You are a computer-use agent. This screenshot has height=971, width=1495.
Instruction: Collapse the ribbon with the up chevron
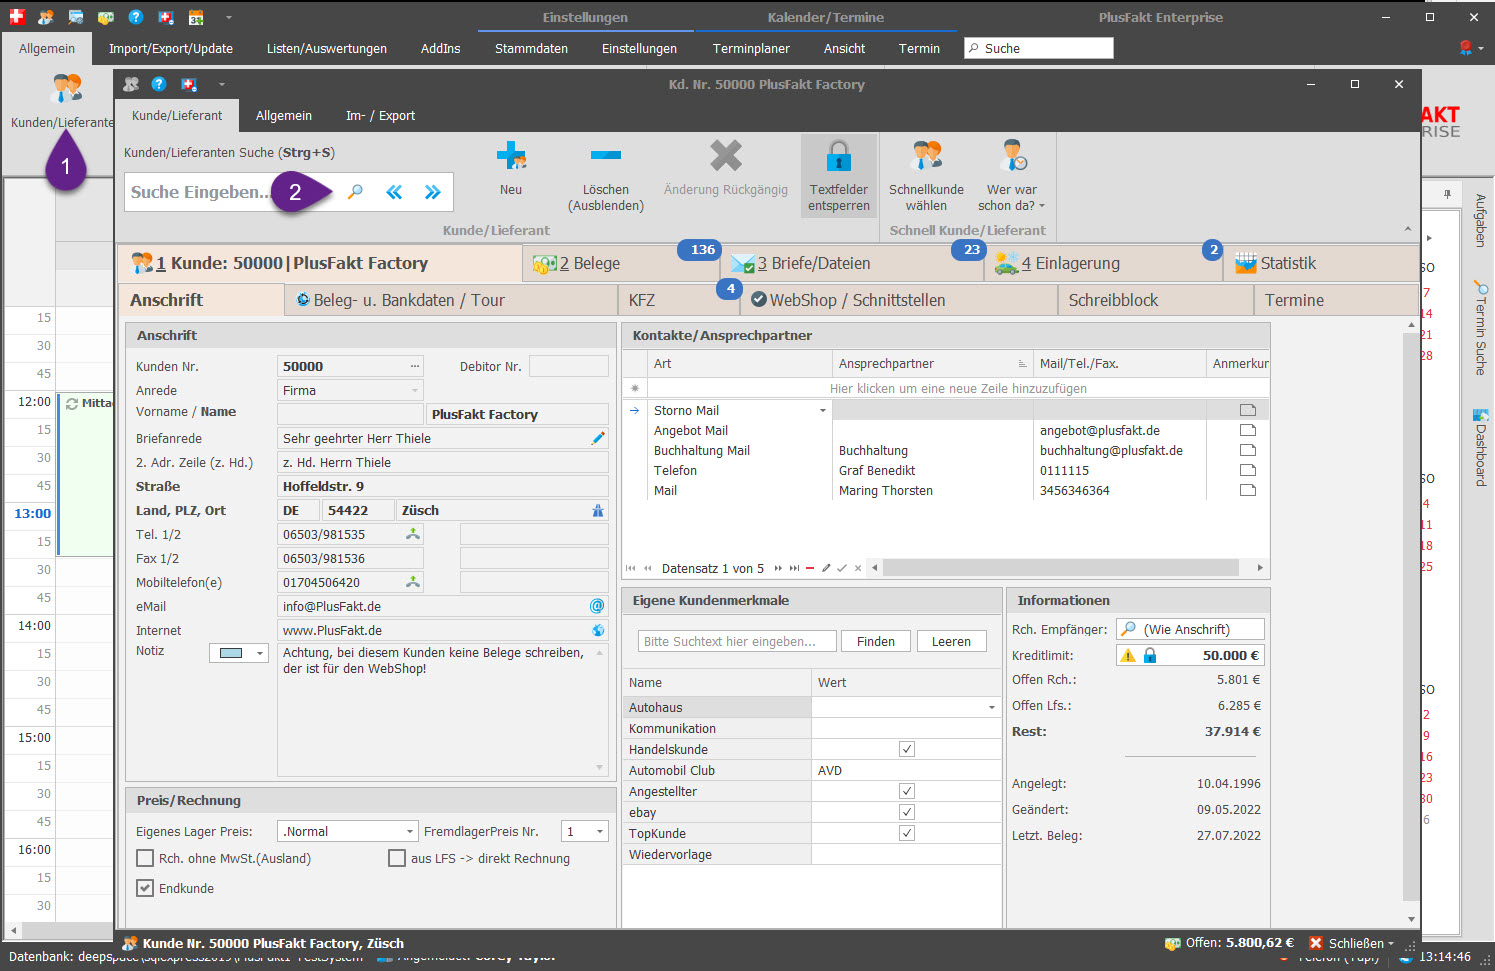coord(1408,230)
